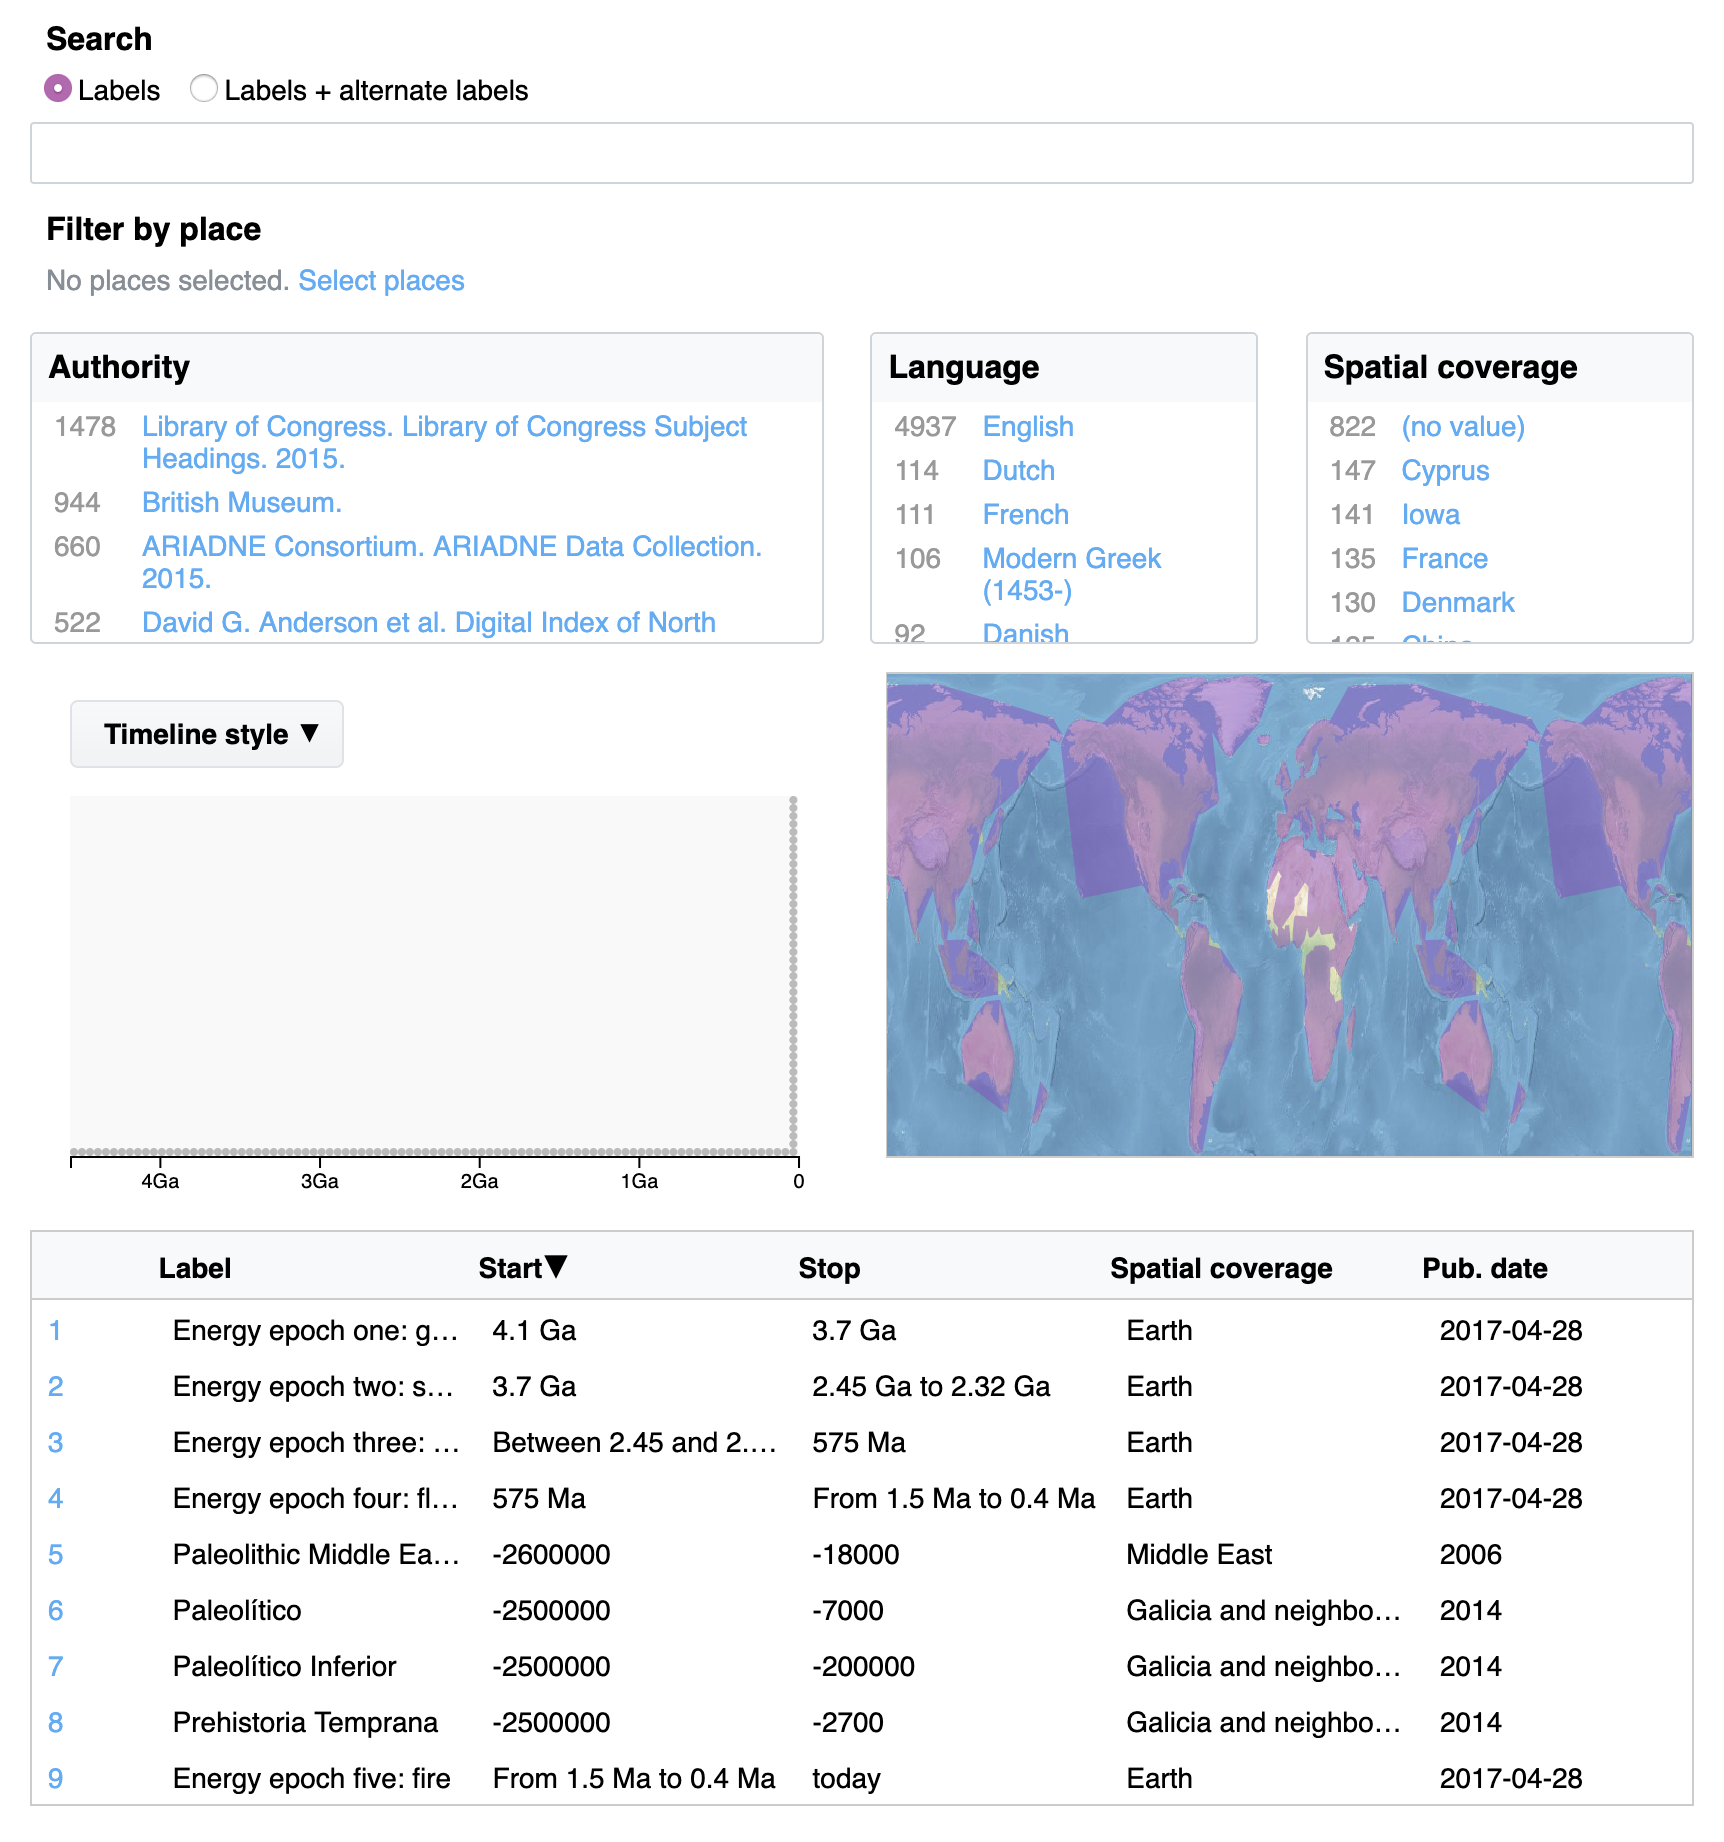Sort table by Spatial coverage column header

pyautogui.click(x=1221, y=1268)
